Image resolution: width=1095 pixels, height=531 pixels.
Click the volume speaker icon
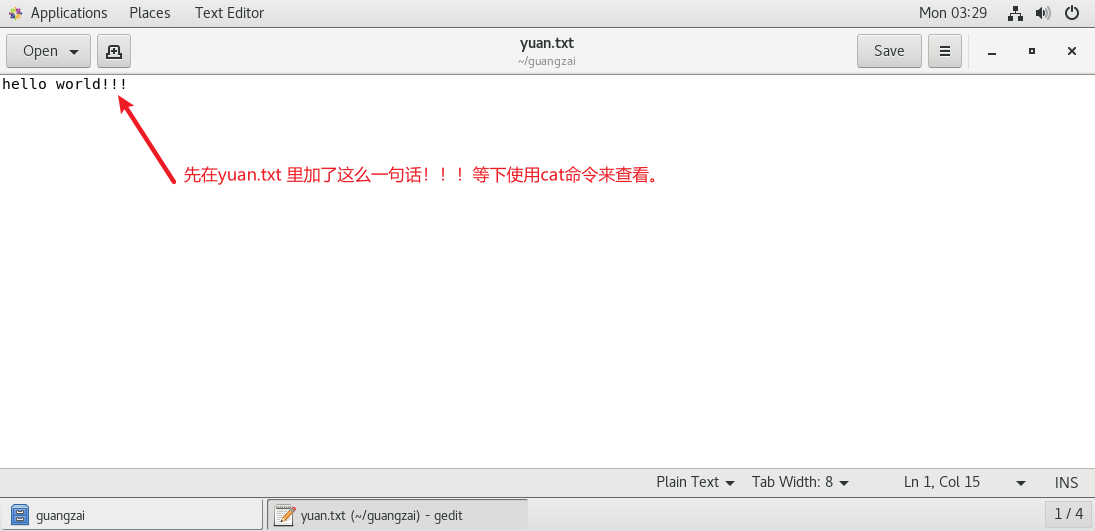click(x=1043, y=13)
